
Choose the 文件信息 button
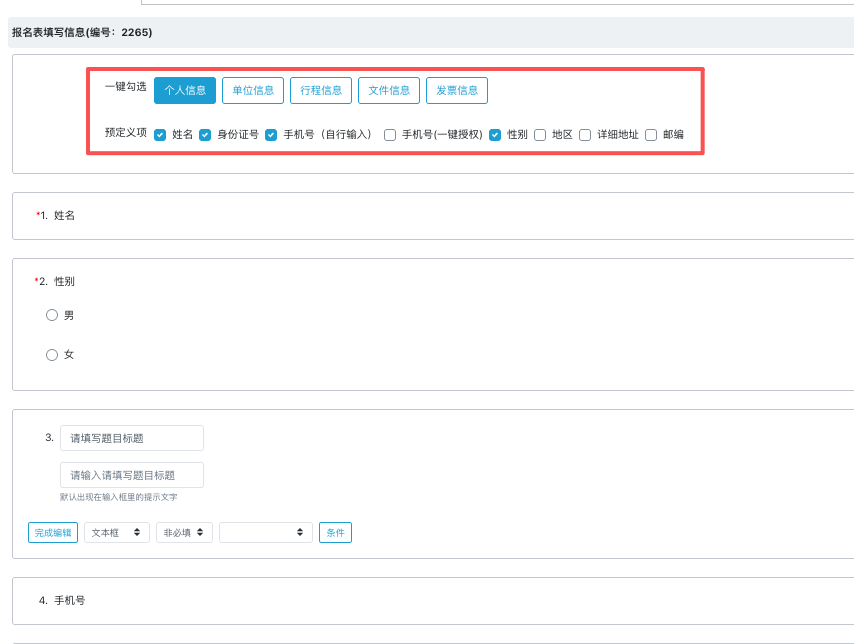(389, 90)
